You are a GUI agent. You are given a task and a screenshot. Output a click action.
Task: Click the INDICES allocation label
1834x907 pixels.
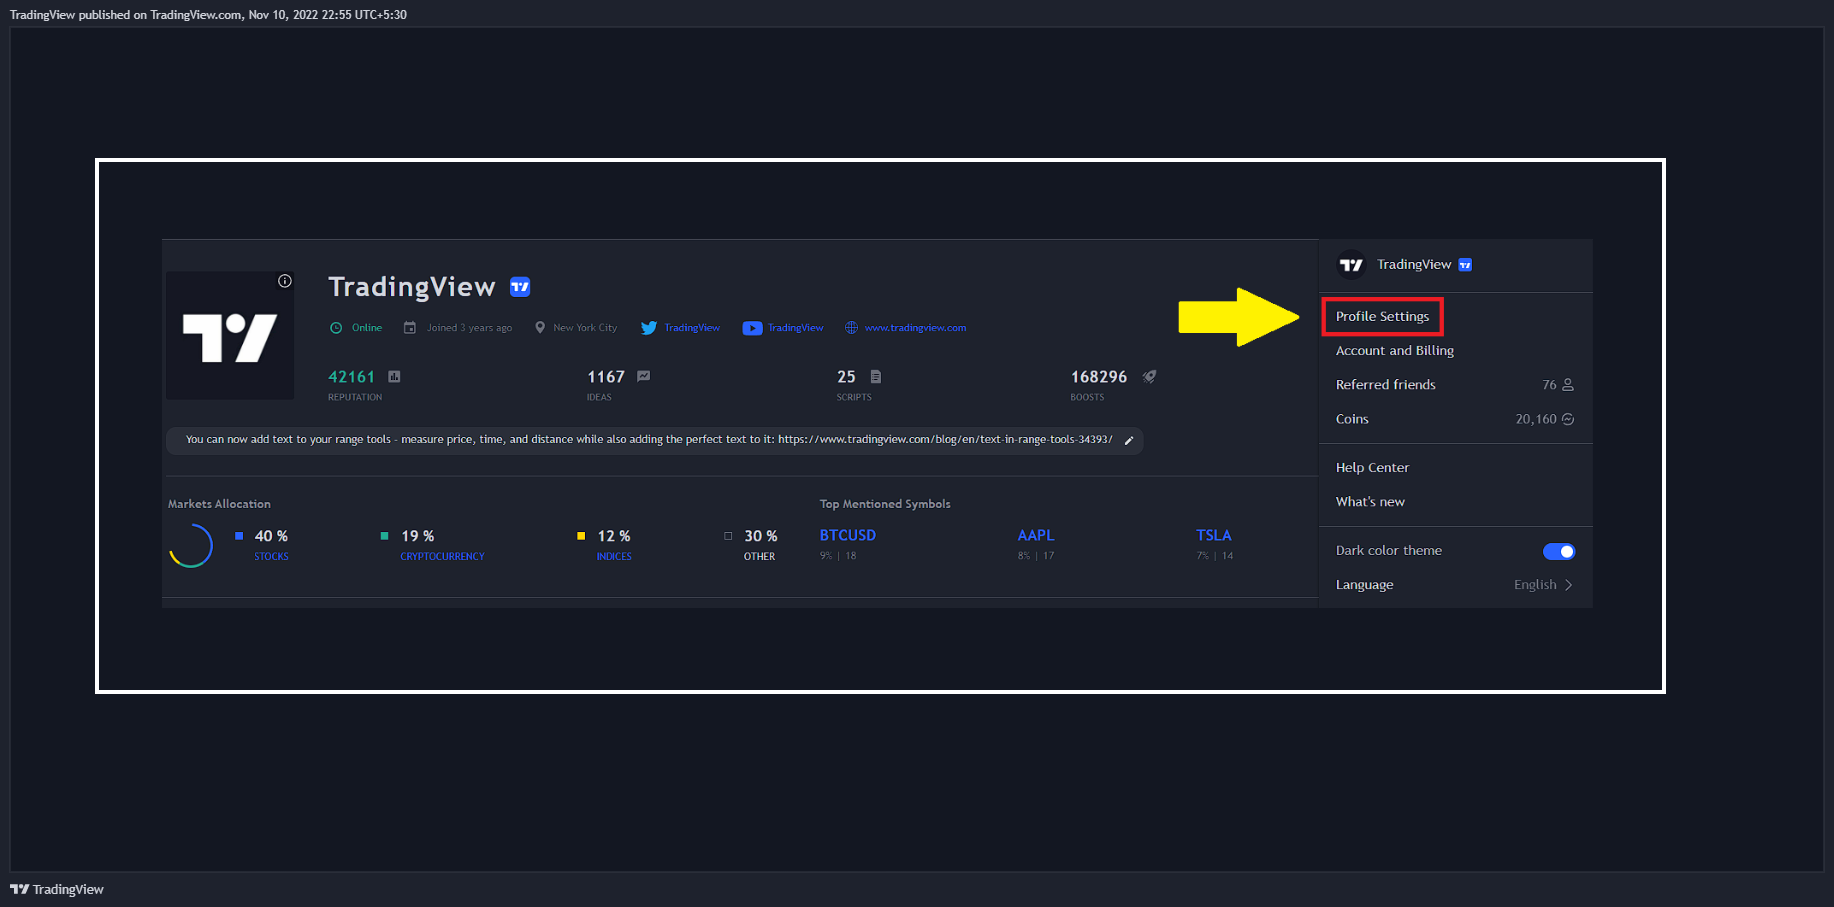[x=614, y=557]
